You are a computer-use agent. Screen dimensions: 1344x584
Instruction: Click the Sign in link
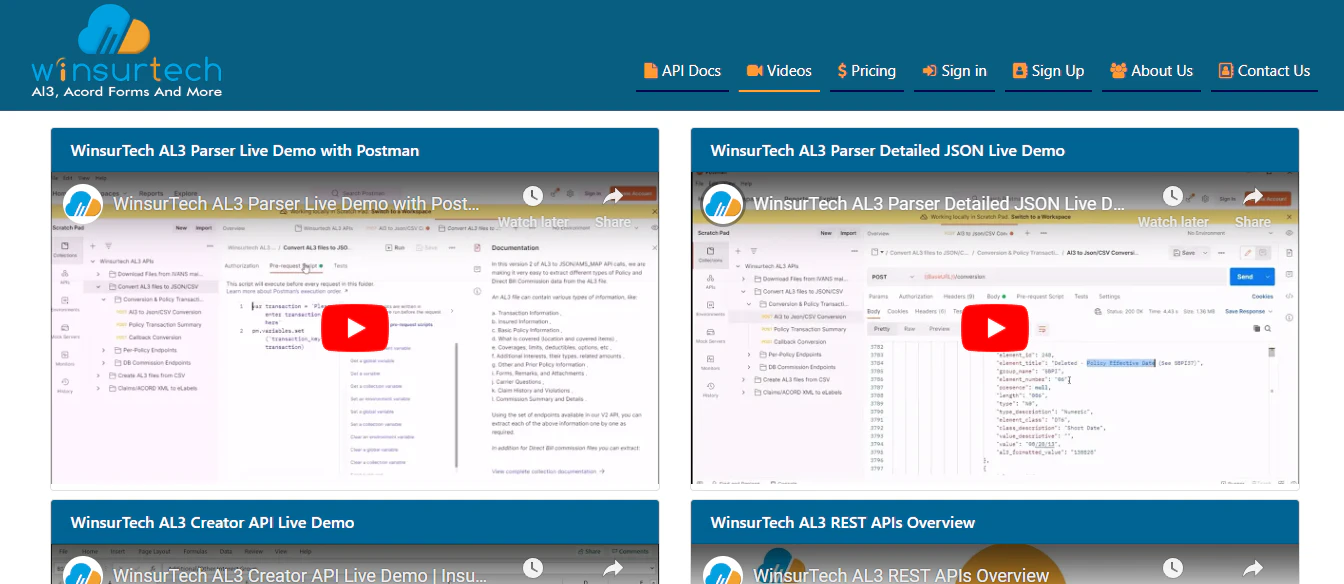(x=954, y=71)
